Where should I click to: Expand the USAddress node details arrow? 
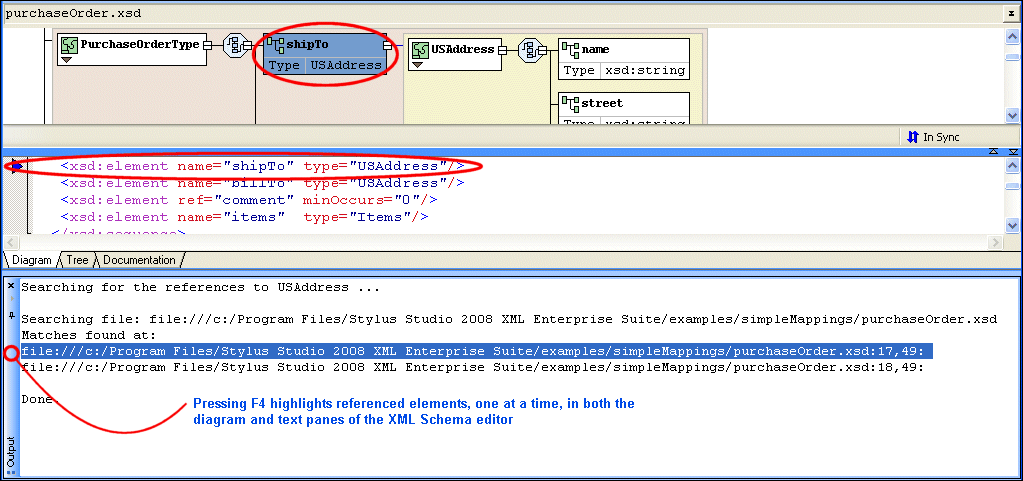pos(417,65)
